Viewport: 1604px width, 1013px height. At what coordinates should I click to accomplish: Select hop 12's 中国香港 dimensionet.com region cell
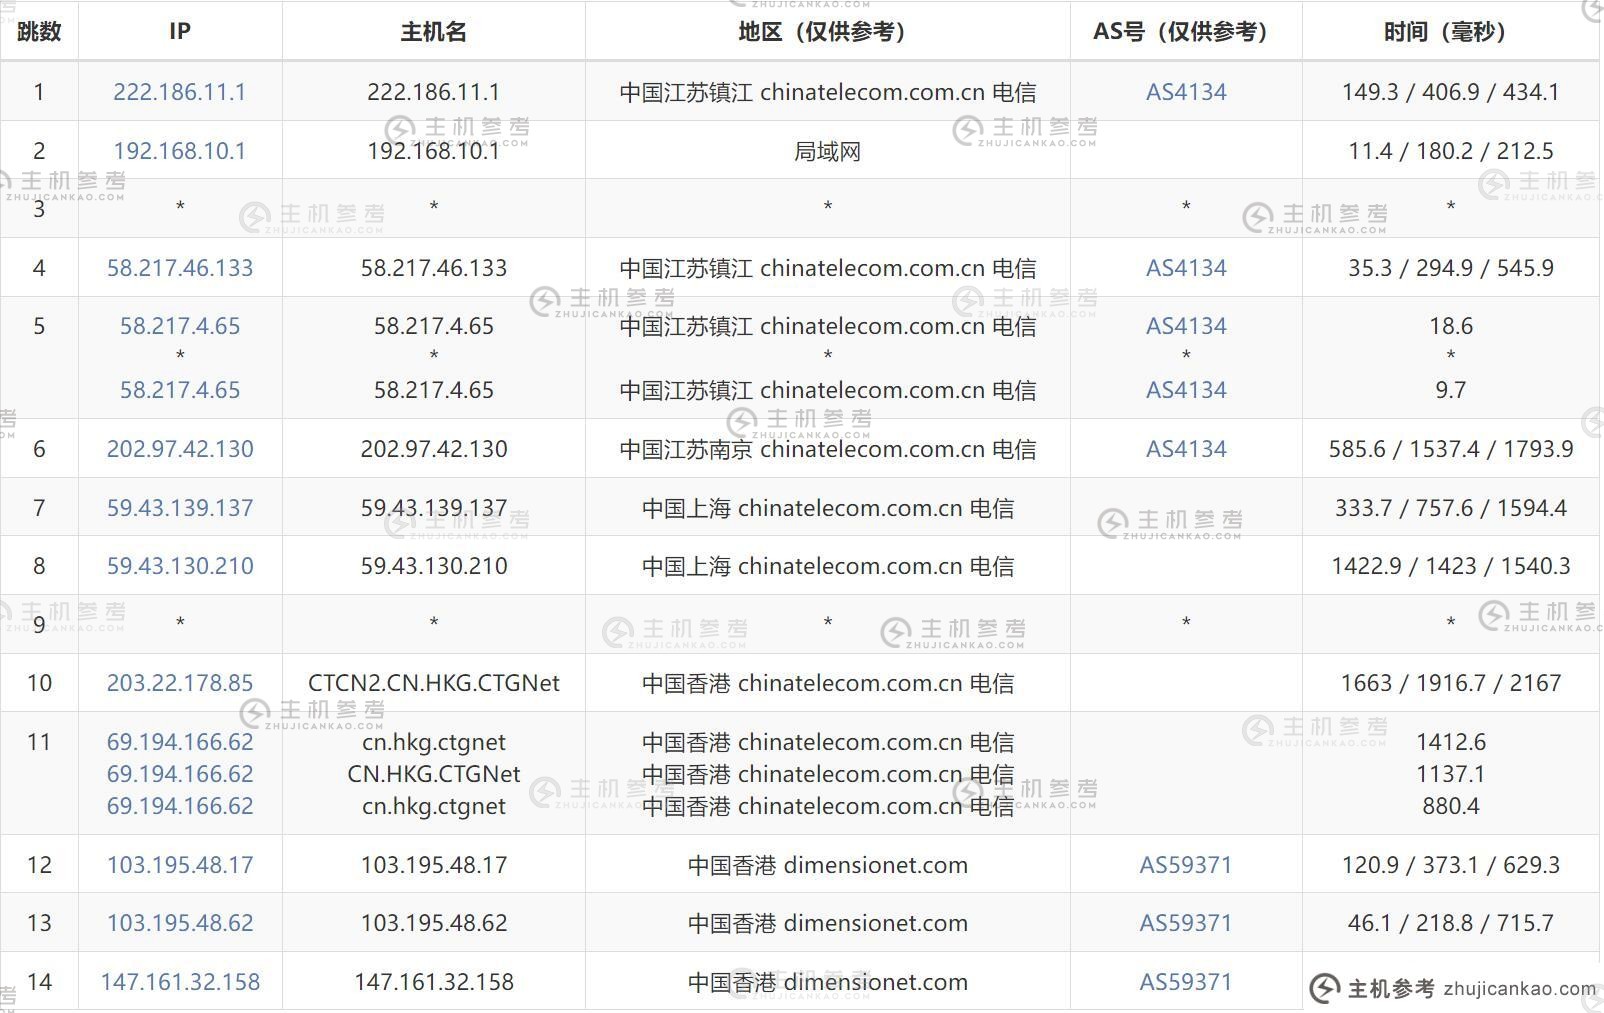828,865
